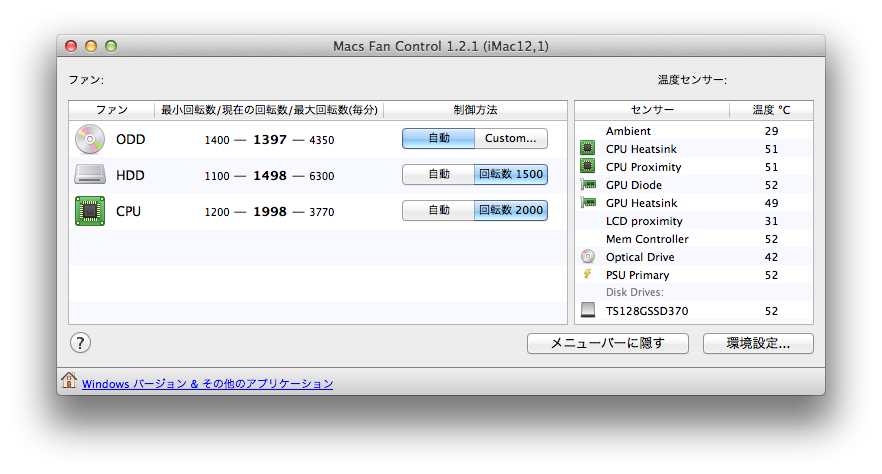Image resolution: width=882 pixels, height=474 pixels.
Task: Click the HDD hard drive fan icon
Action: 90,175
